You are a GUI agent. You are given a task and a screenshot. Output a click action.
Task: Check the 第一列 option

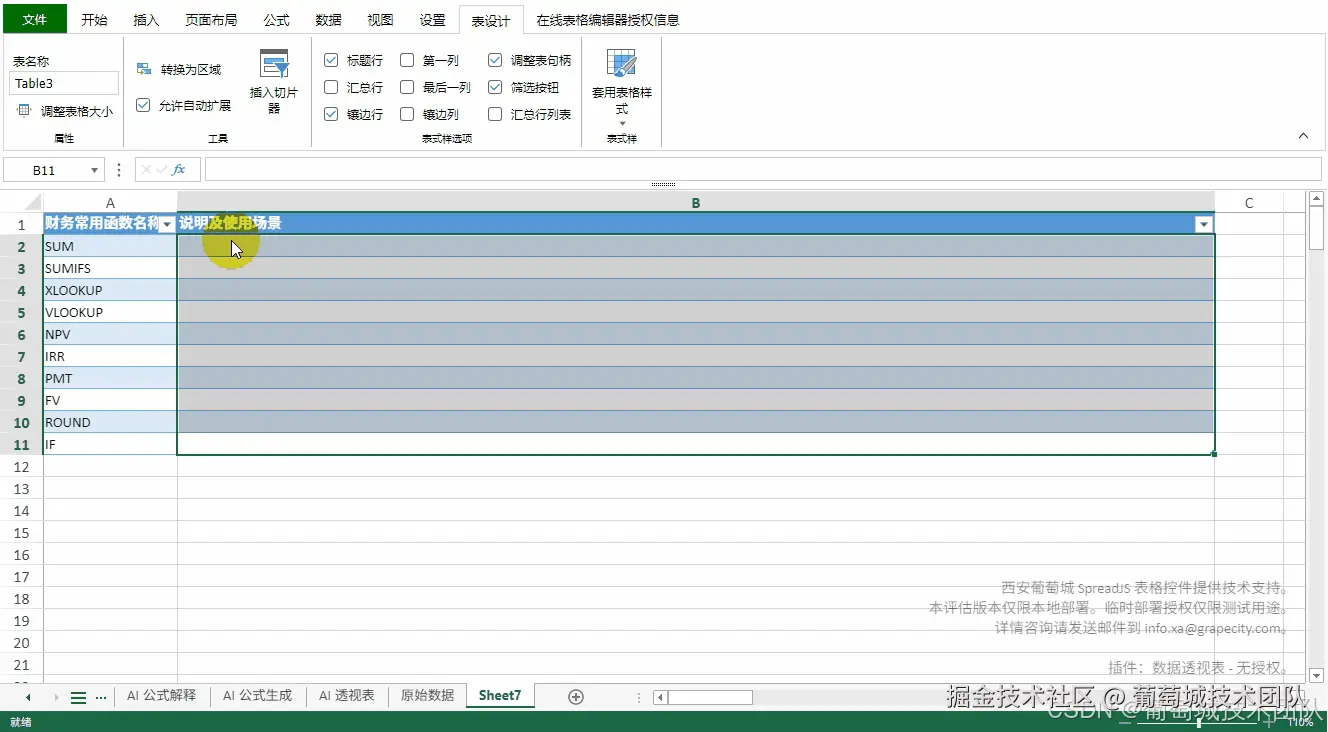pos(406,60)
